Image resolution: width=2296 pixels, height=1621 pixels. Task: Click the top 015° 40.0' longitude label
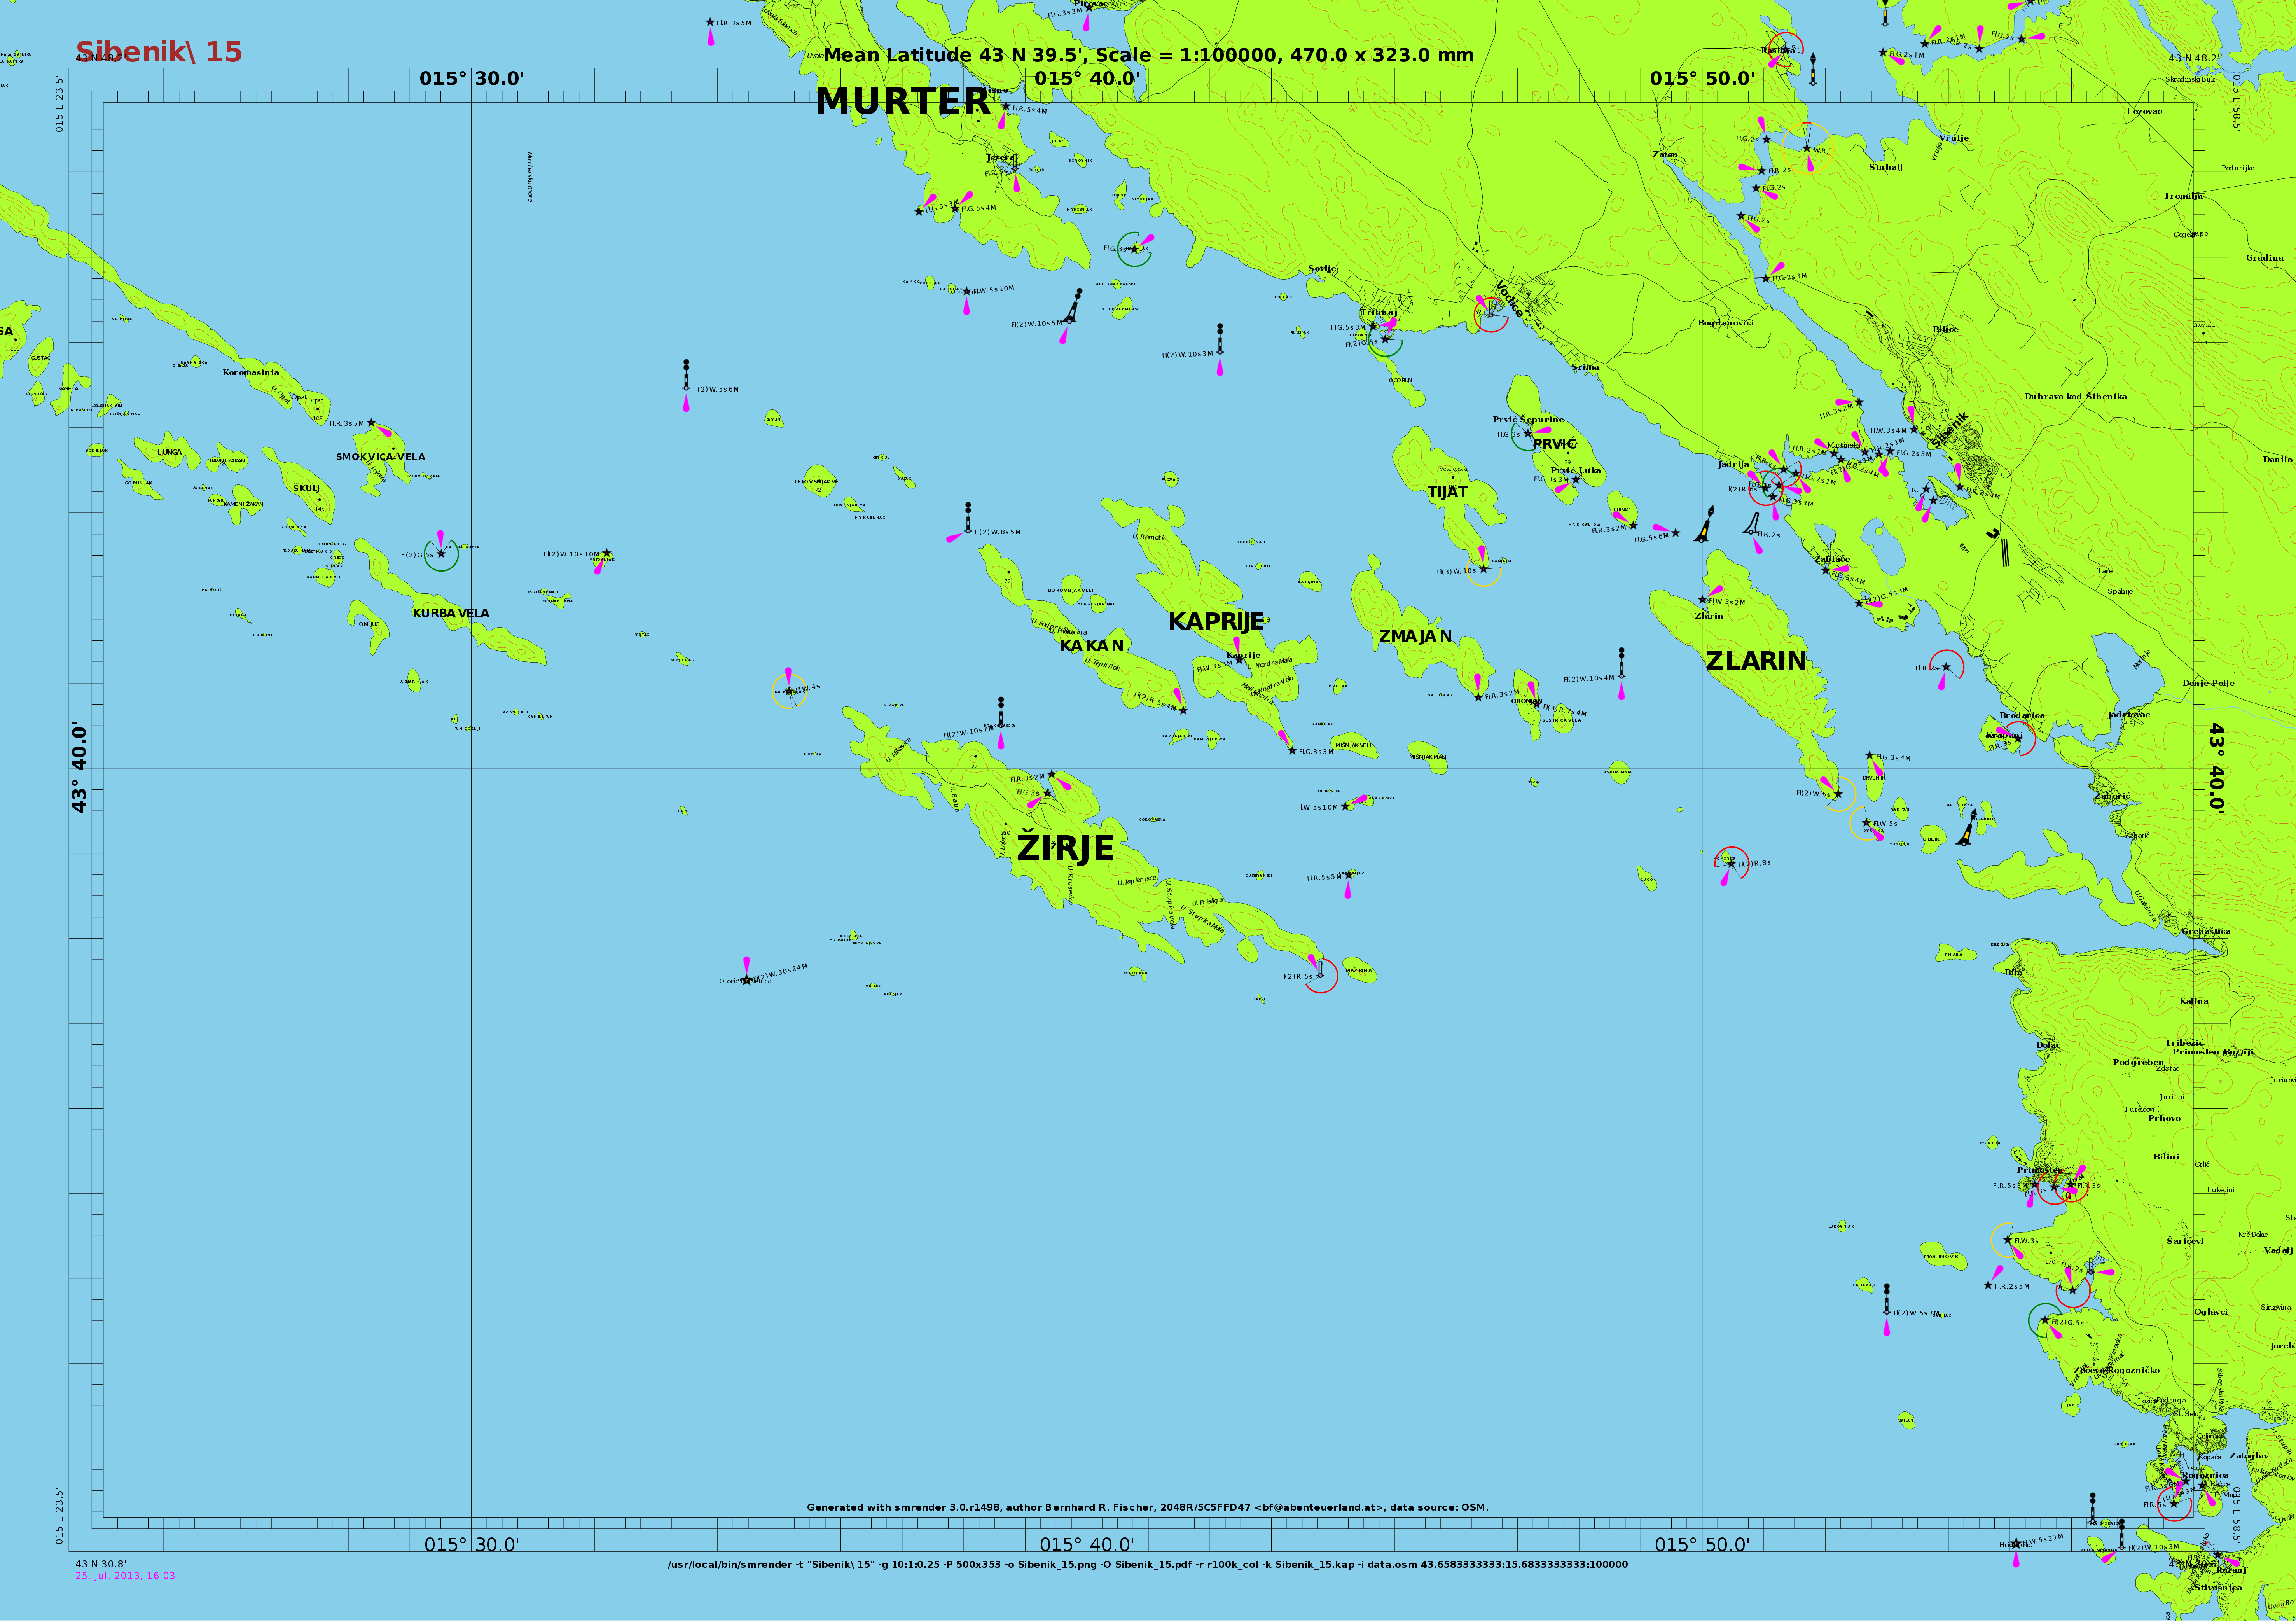(x=1086, y=78)
